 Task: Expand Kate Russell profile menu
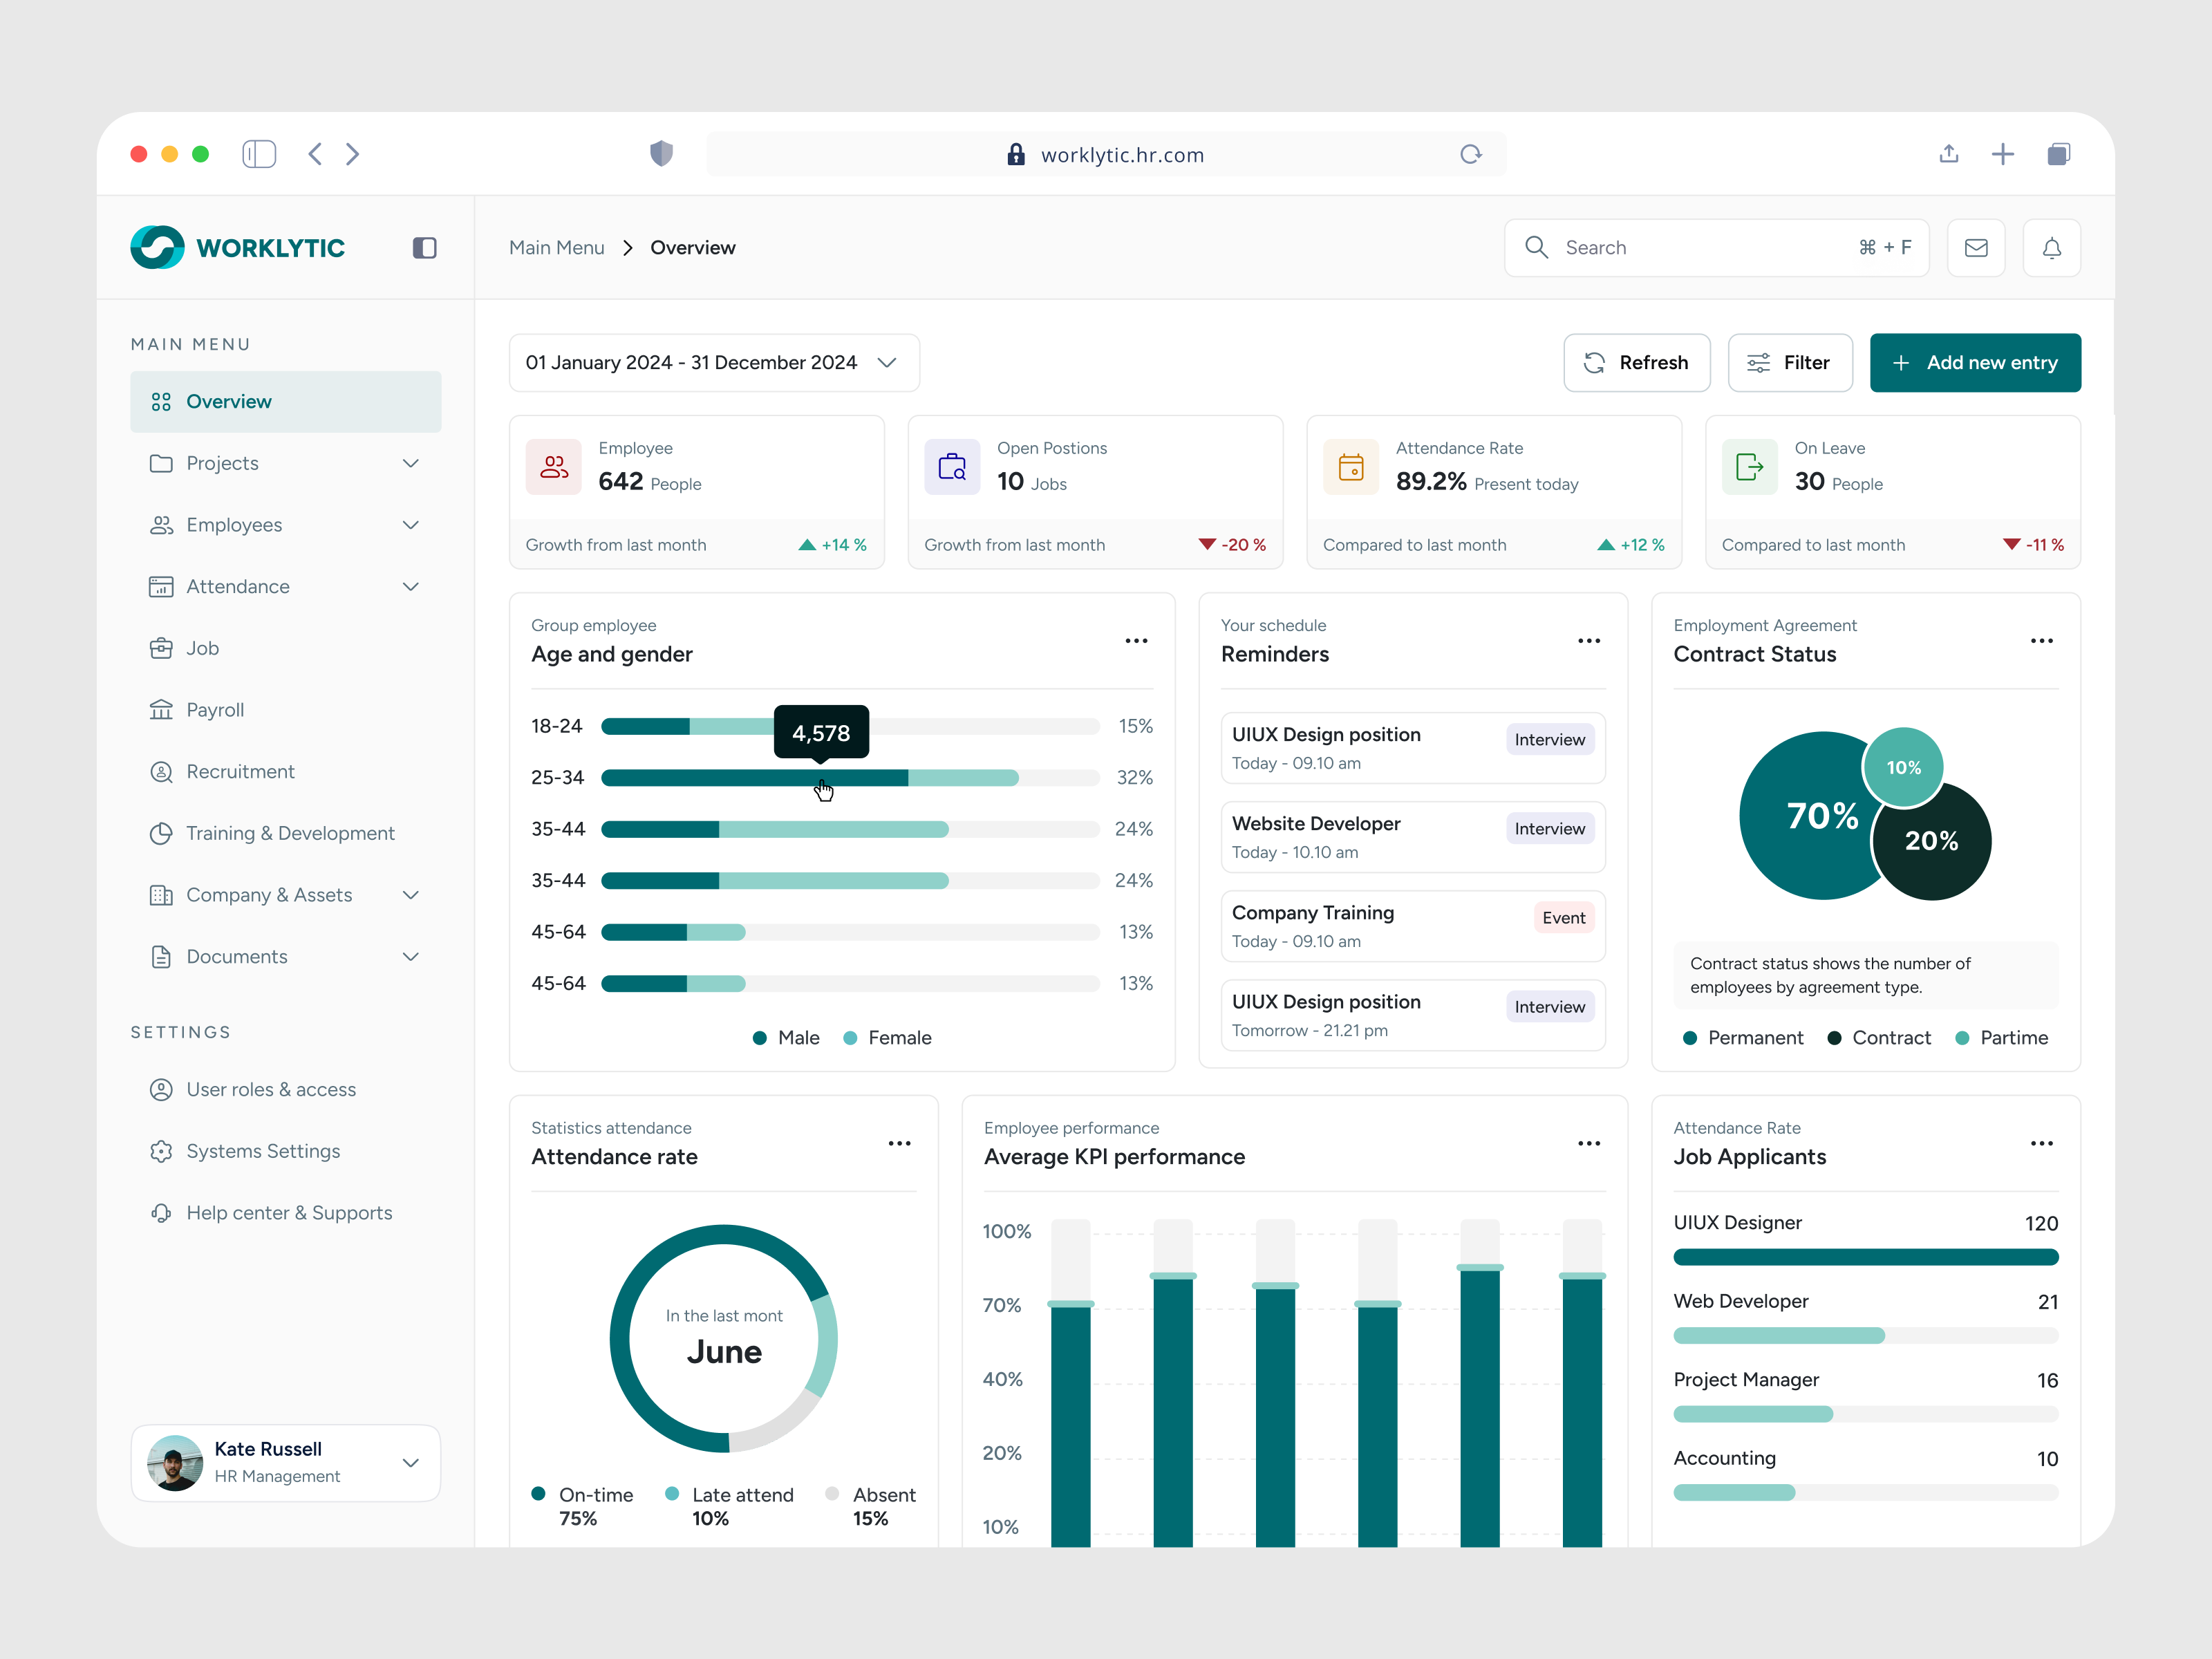[410, 1463]
